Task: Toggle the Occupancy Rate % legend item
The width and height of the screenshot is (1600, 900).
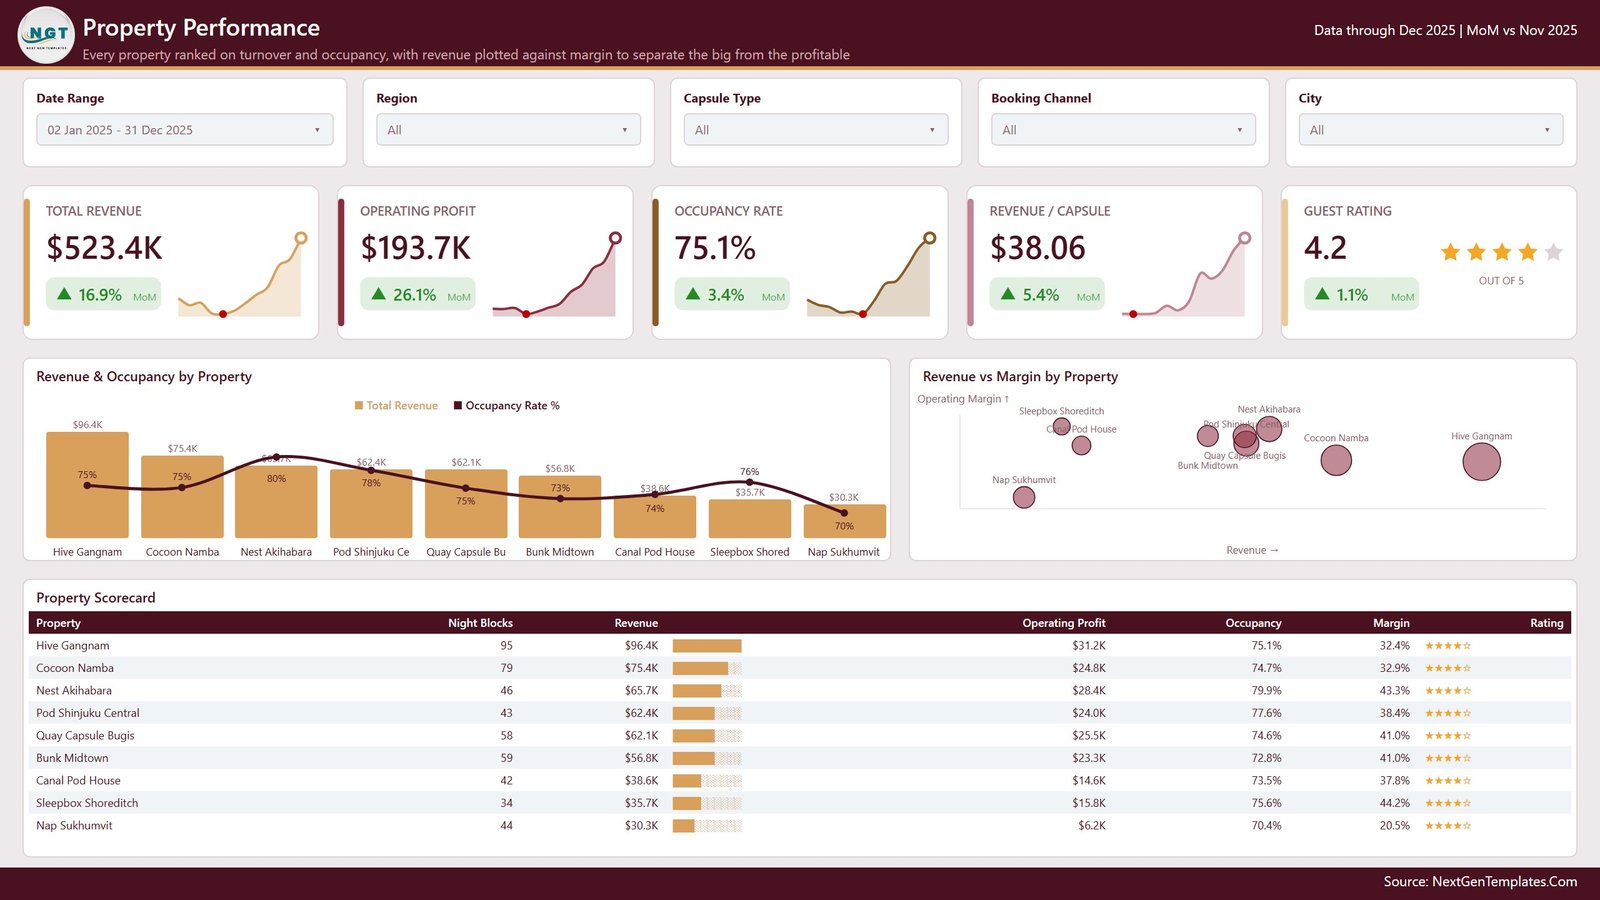Action: coord(506,406)
